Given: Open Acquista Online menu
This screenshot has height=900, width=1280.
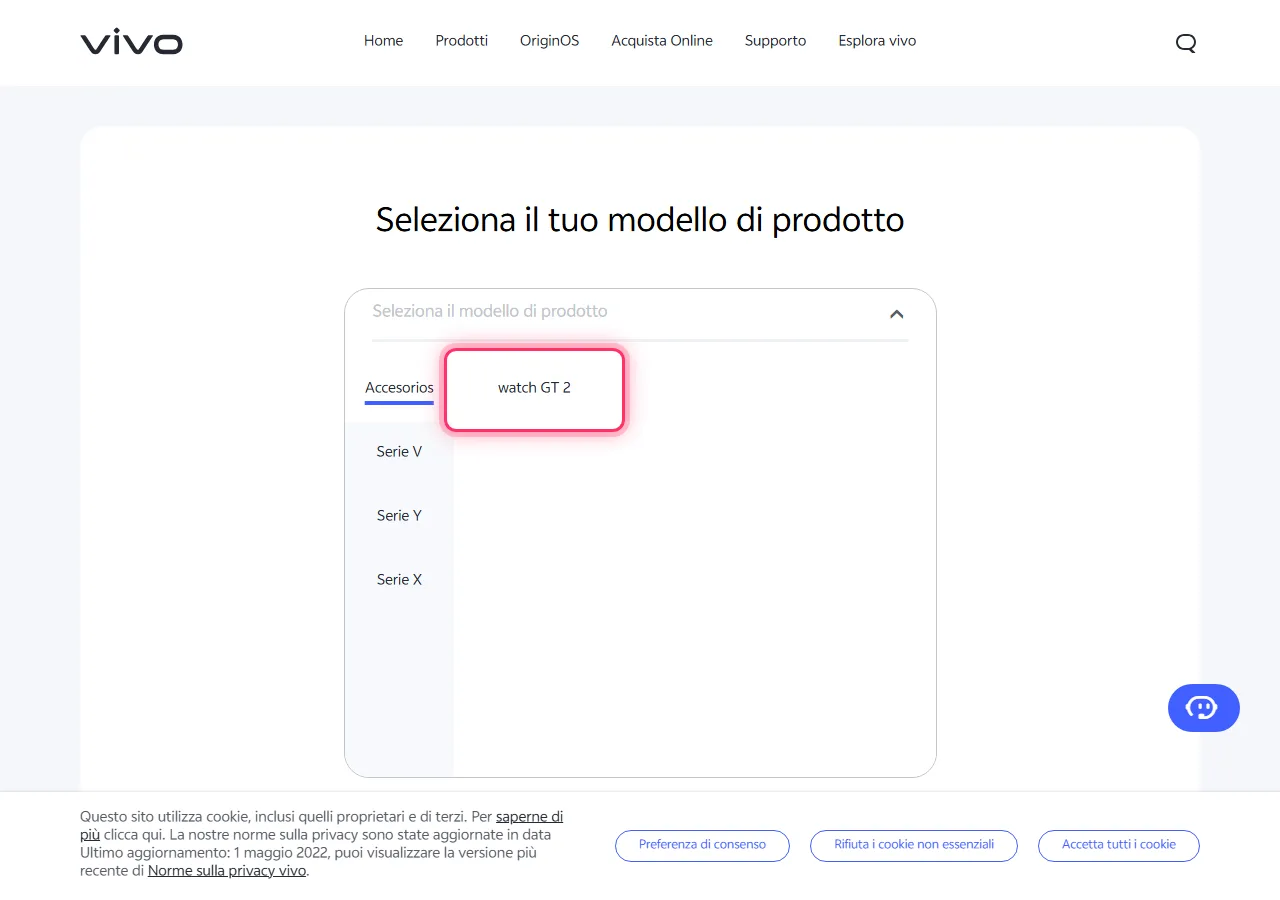Looking at the screenshot, I should [662, 41].
